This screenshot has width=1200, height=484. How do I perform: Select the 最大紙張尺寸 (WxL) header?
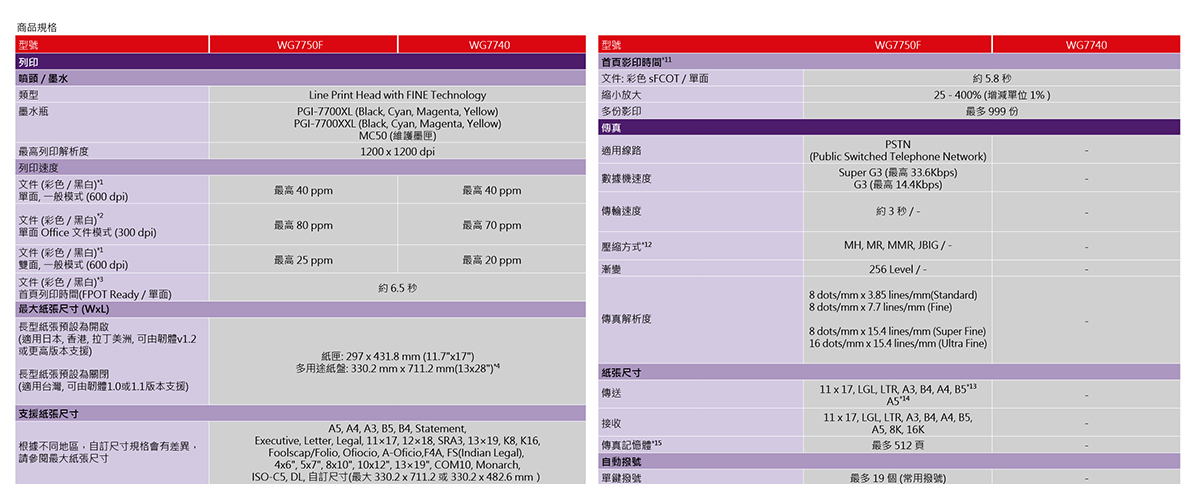coord(300,310)
